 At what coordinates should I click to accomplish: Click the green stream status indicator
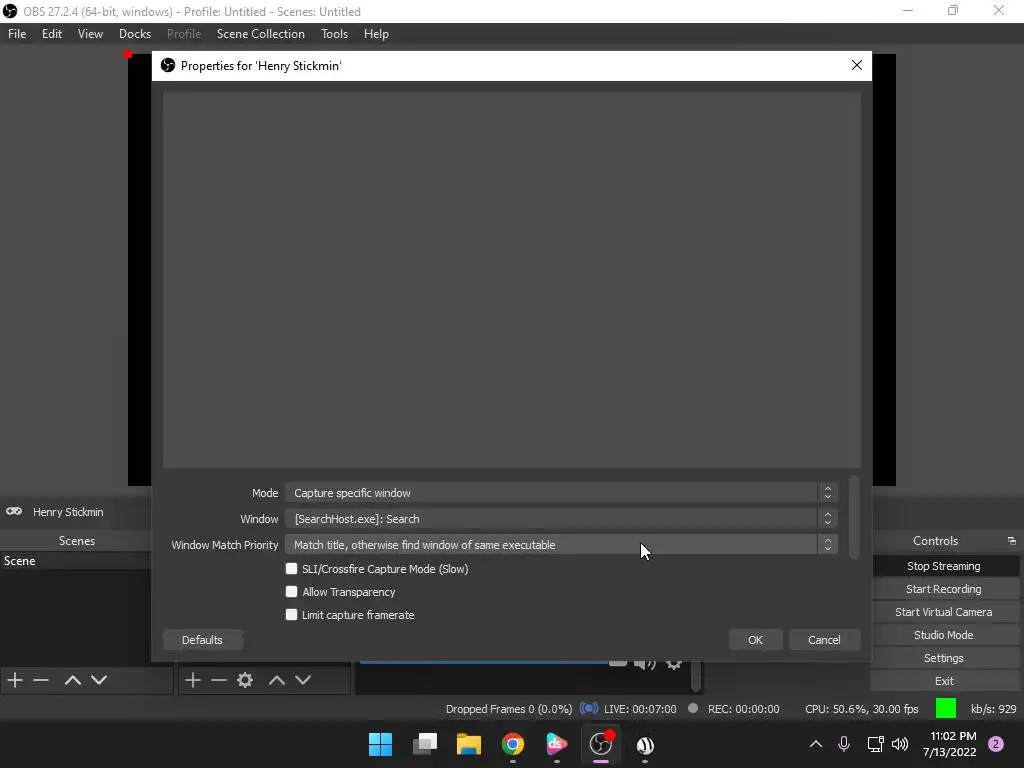(946, 708)
